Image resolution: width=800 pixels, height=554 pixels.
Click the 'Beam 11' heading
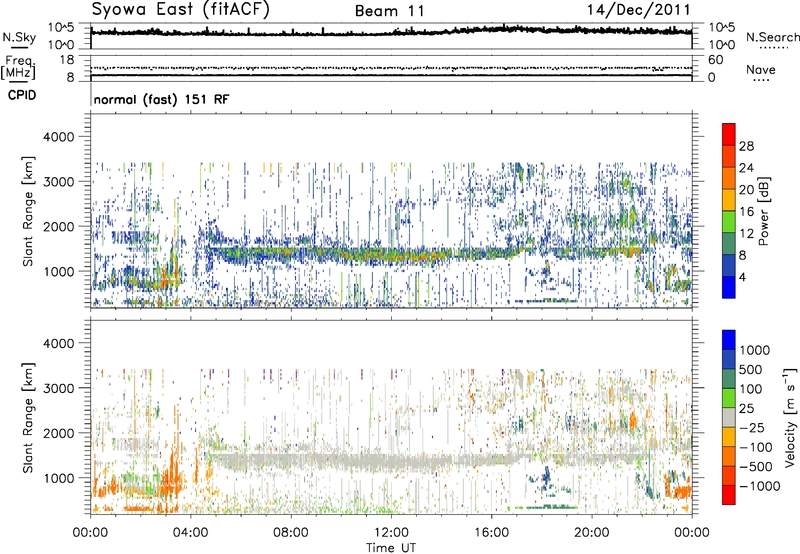[390, 11]
